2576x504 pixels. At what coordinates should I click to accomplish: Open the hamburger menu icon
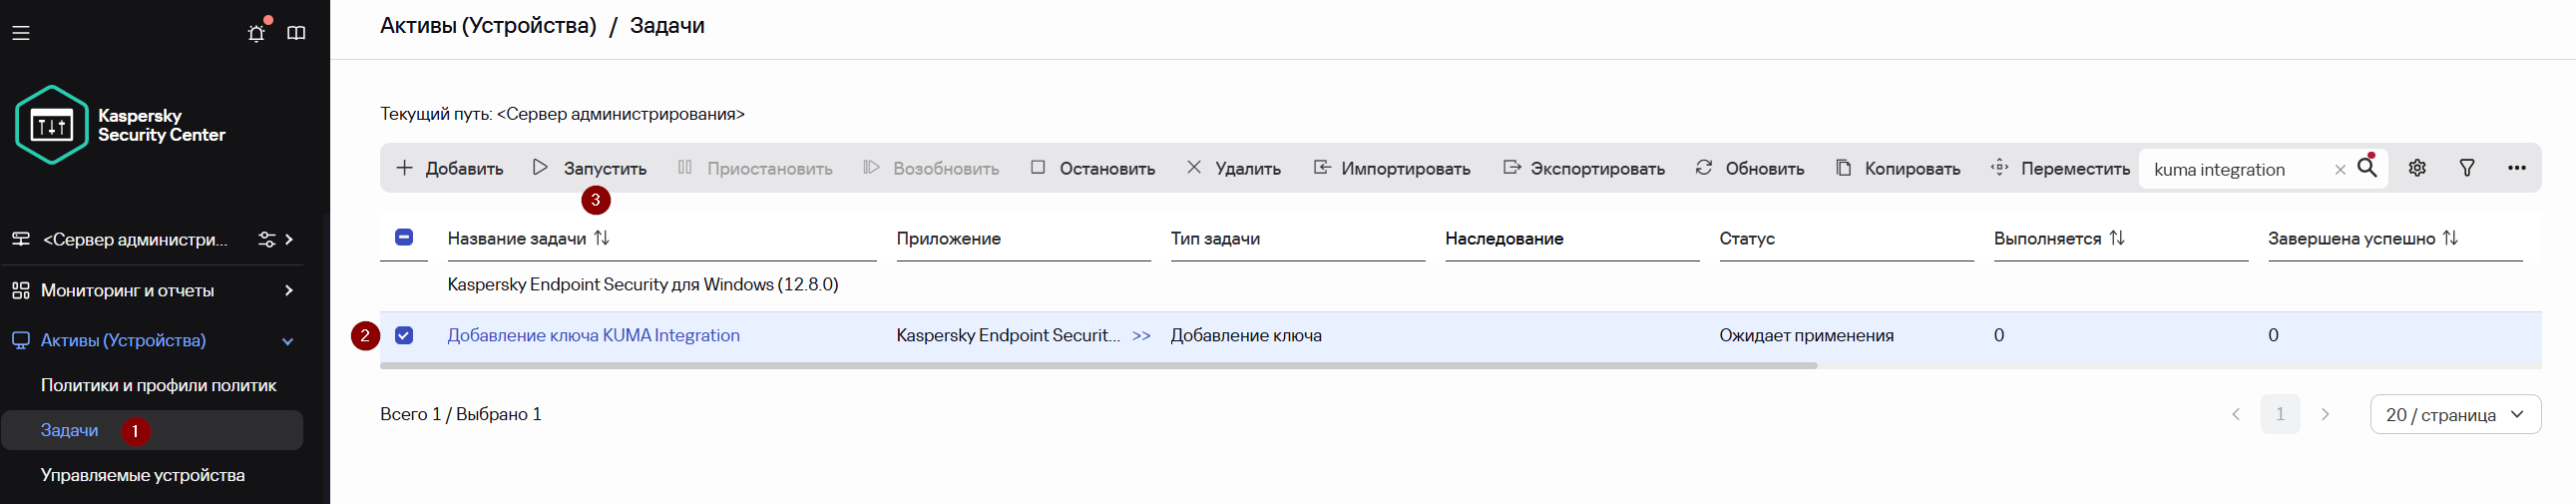coord(21,33)
